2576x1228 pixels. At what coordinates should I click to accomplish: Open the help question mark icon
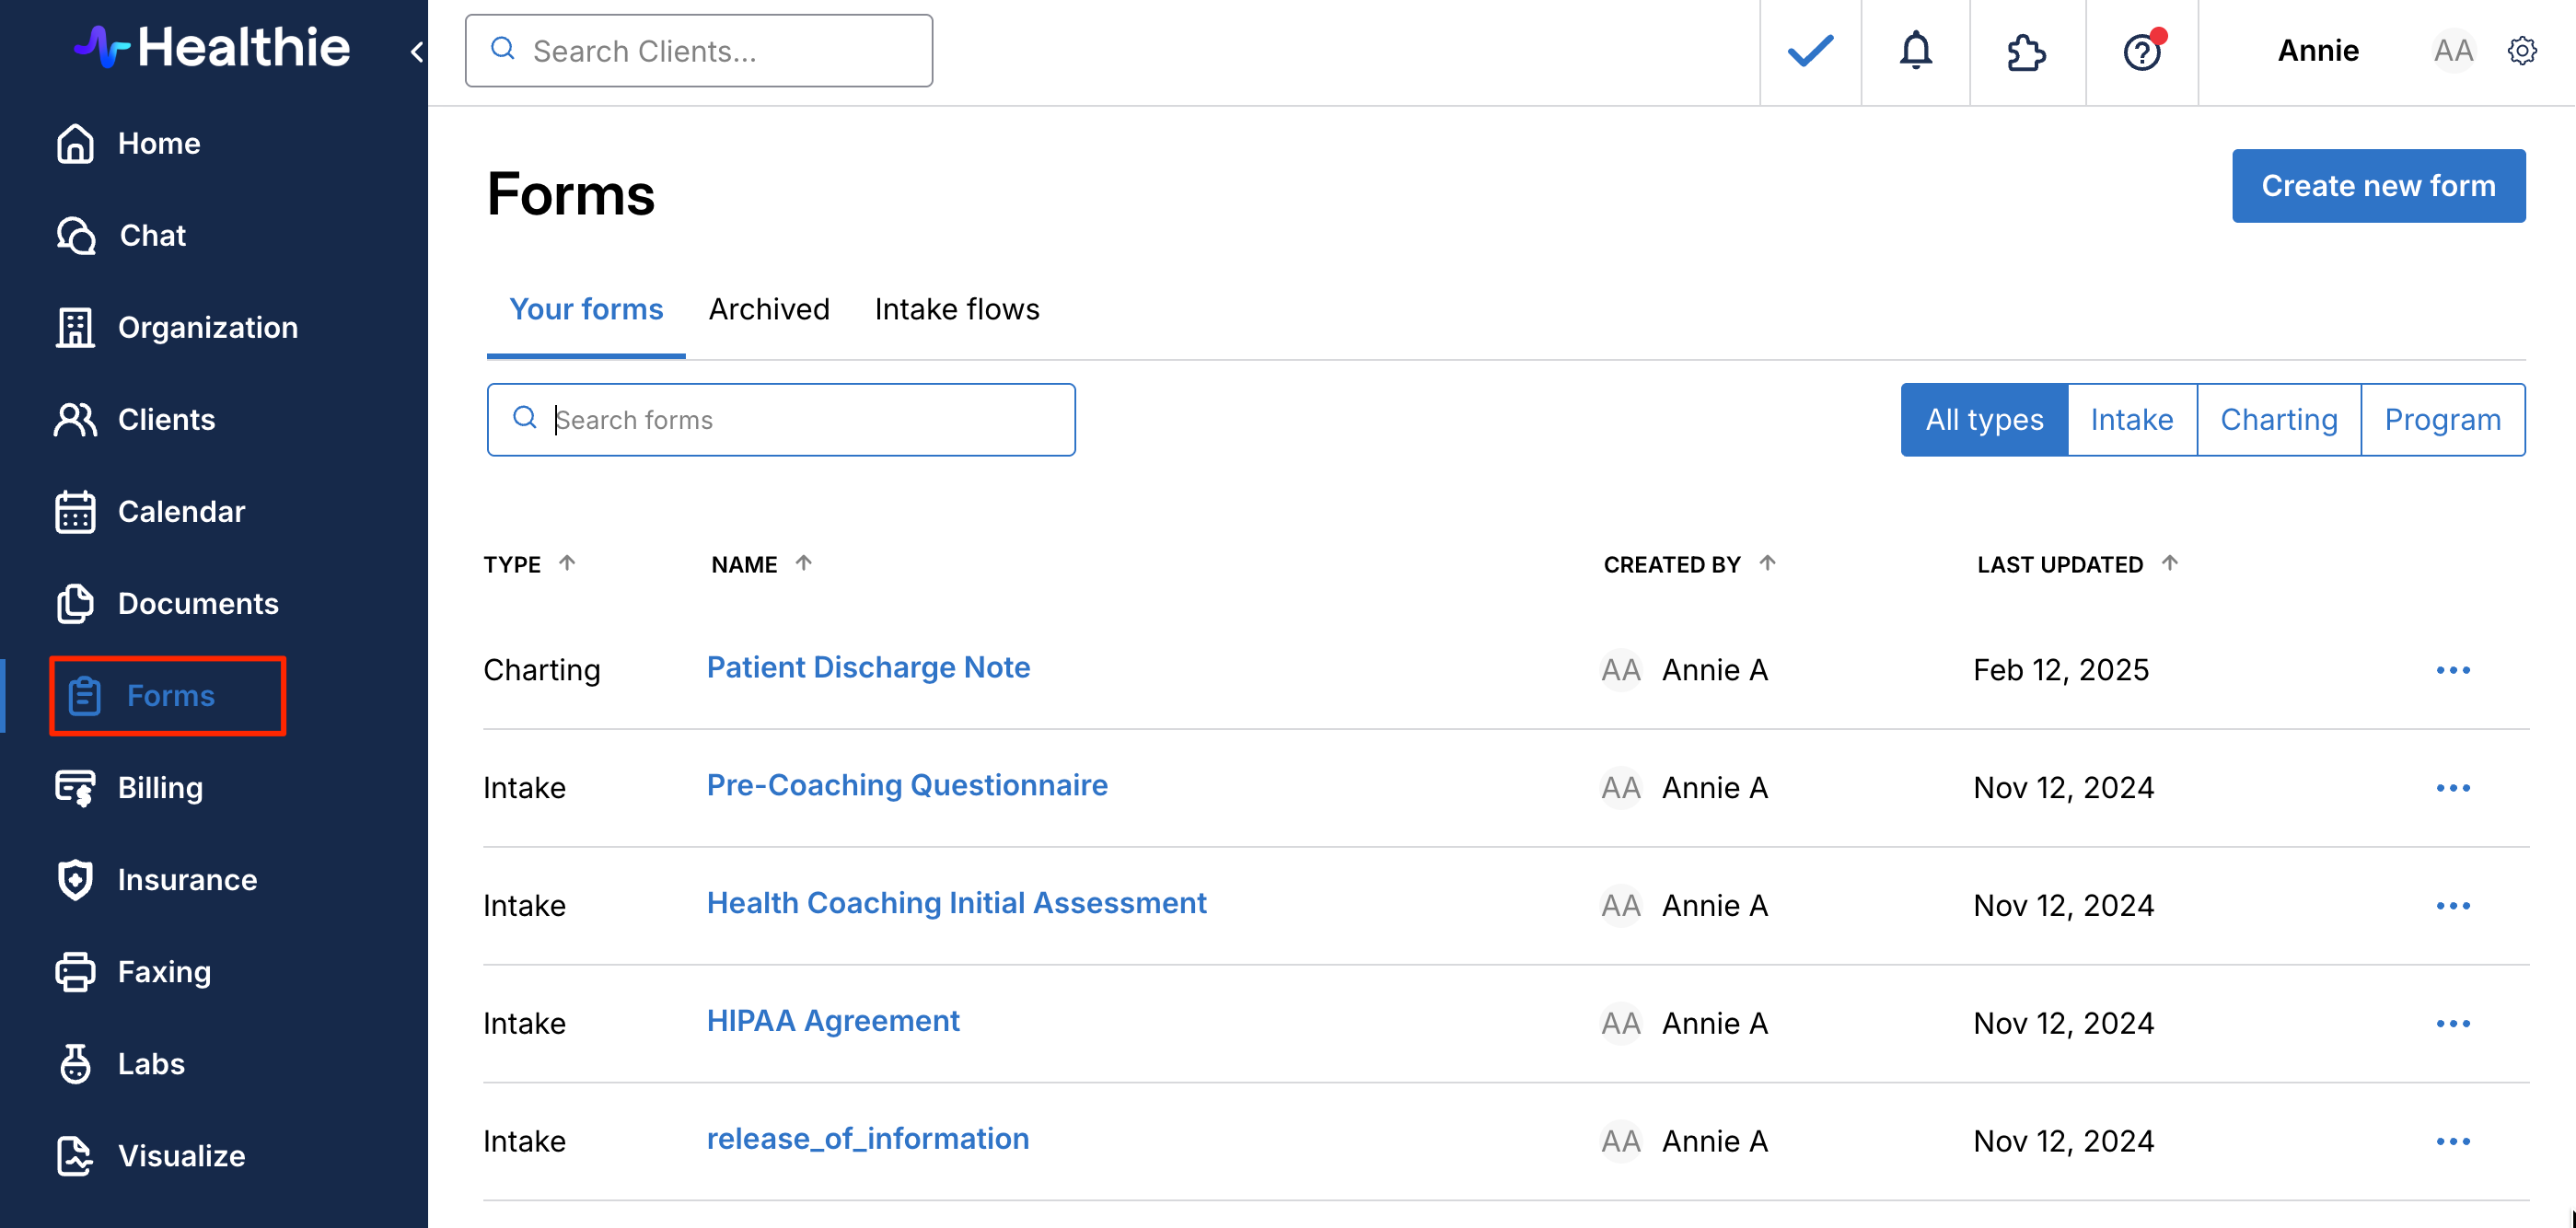[x=2141, y=51]
